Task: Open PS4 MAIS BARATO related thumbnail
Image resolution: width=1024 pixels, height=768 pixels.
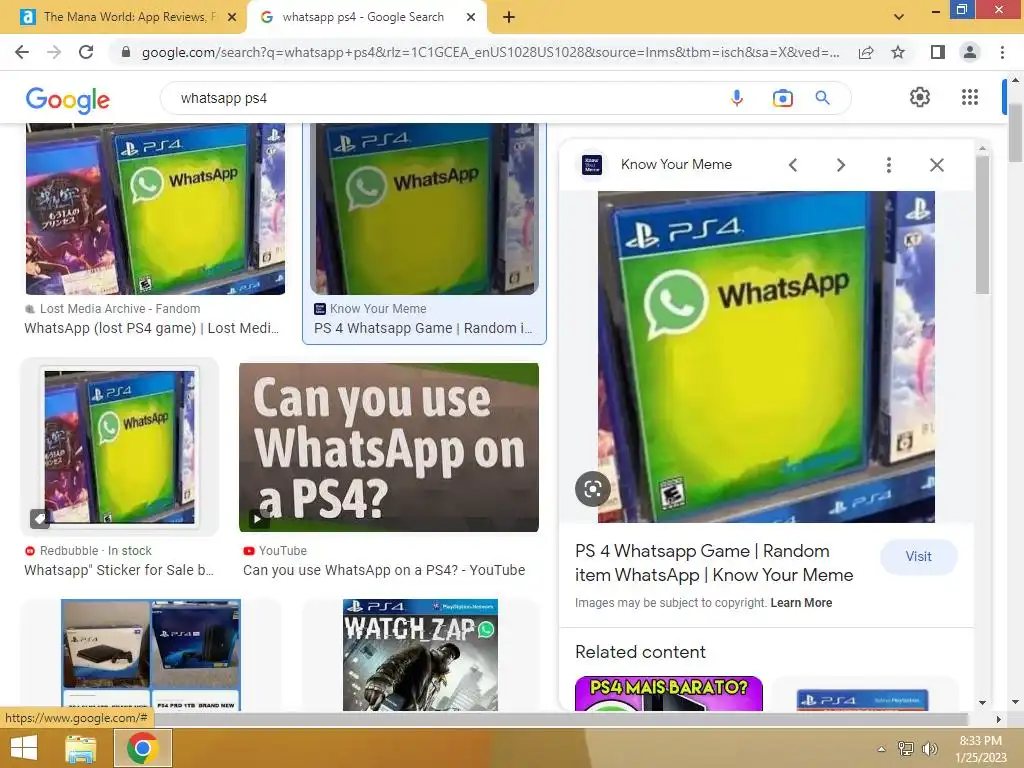Action: (x=669, y=694)
